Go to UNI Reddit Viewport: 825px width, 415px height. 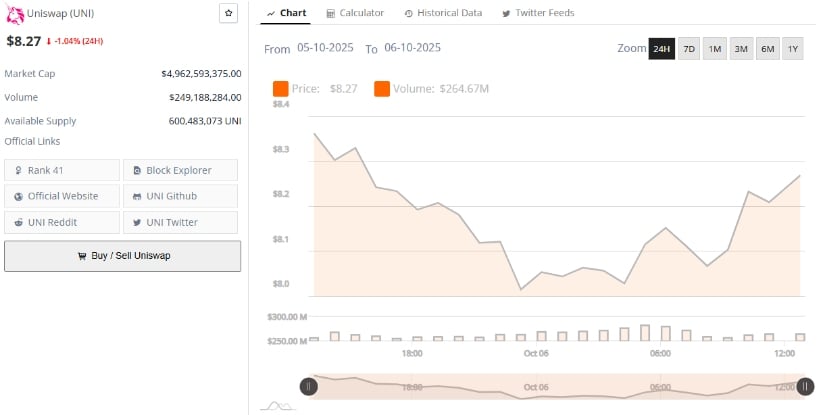(x=62, y=222)
